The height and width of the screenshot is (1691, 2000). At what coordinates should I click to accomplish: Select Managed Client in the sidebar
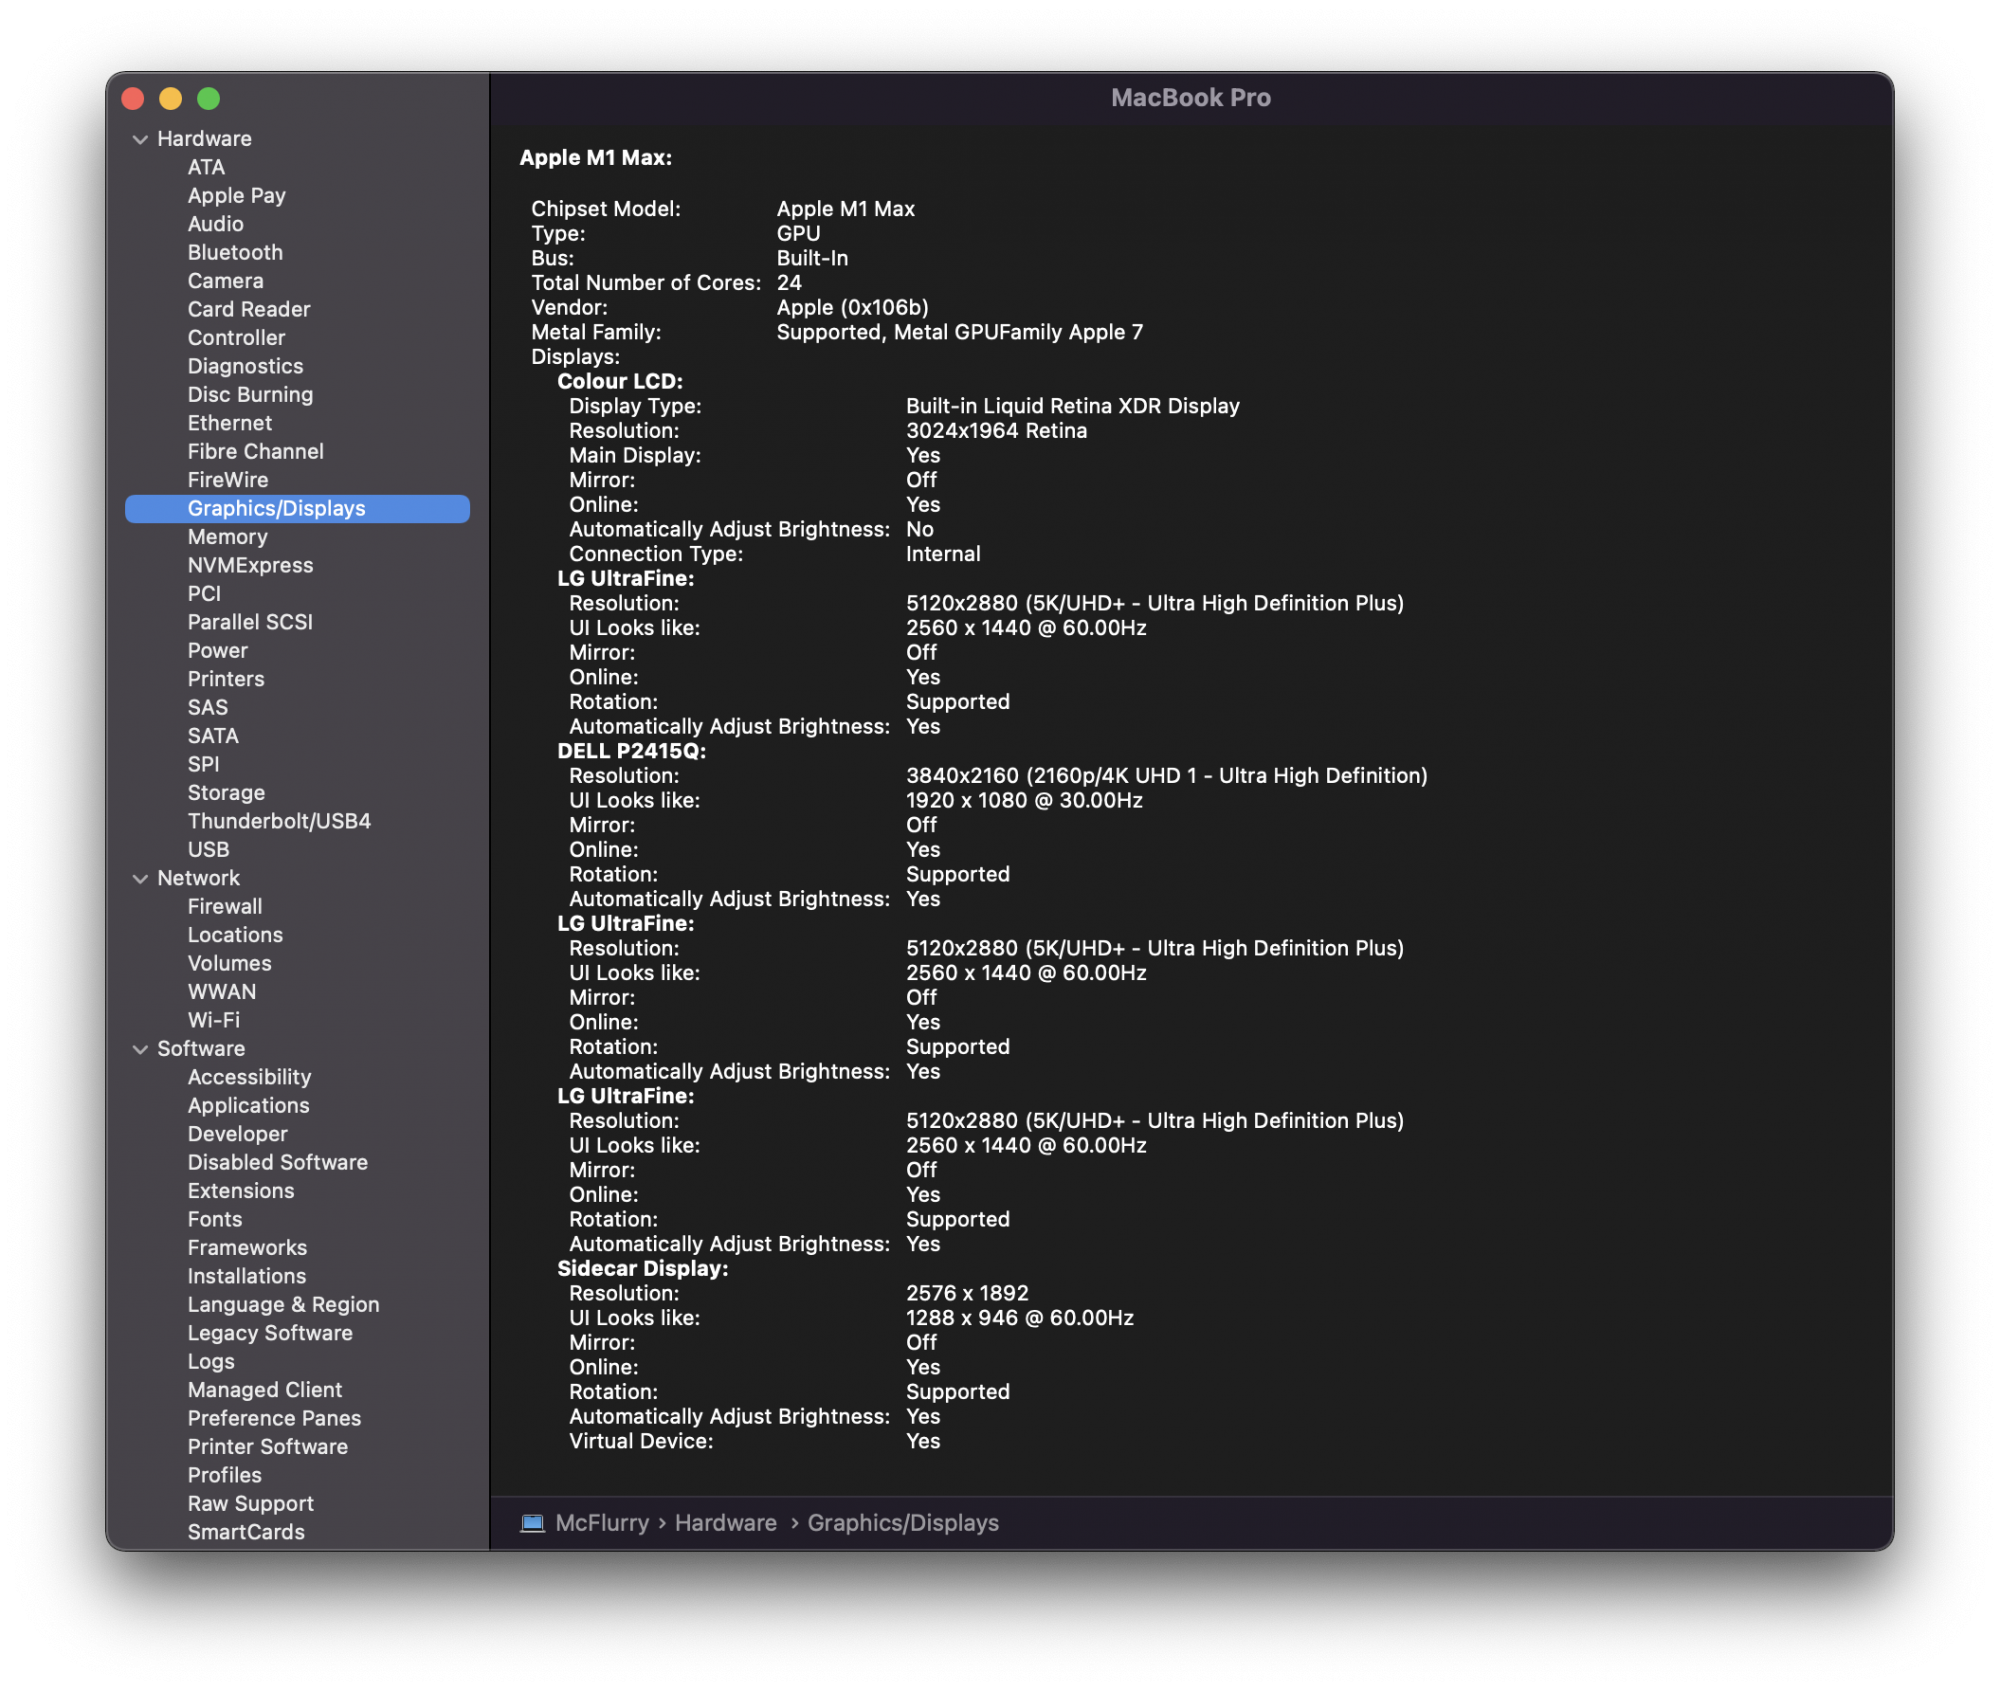[265, 1390]
